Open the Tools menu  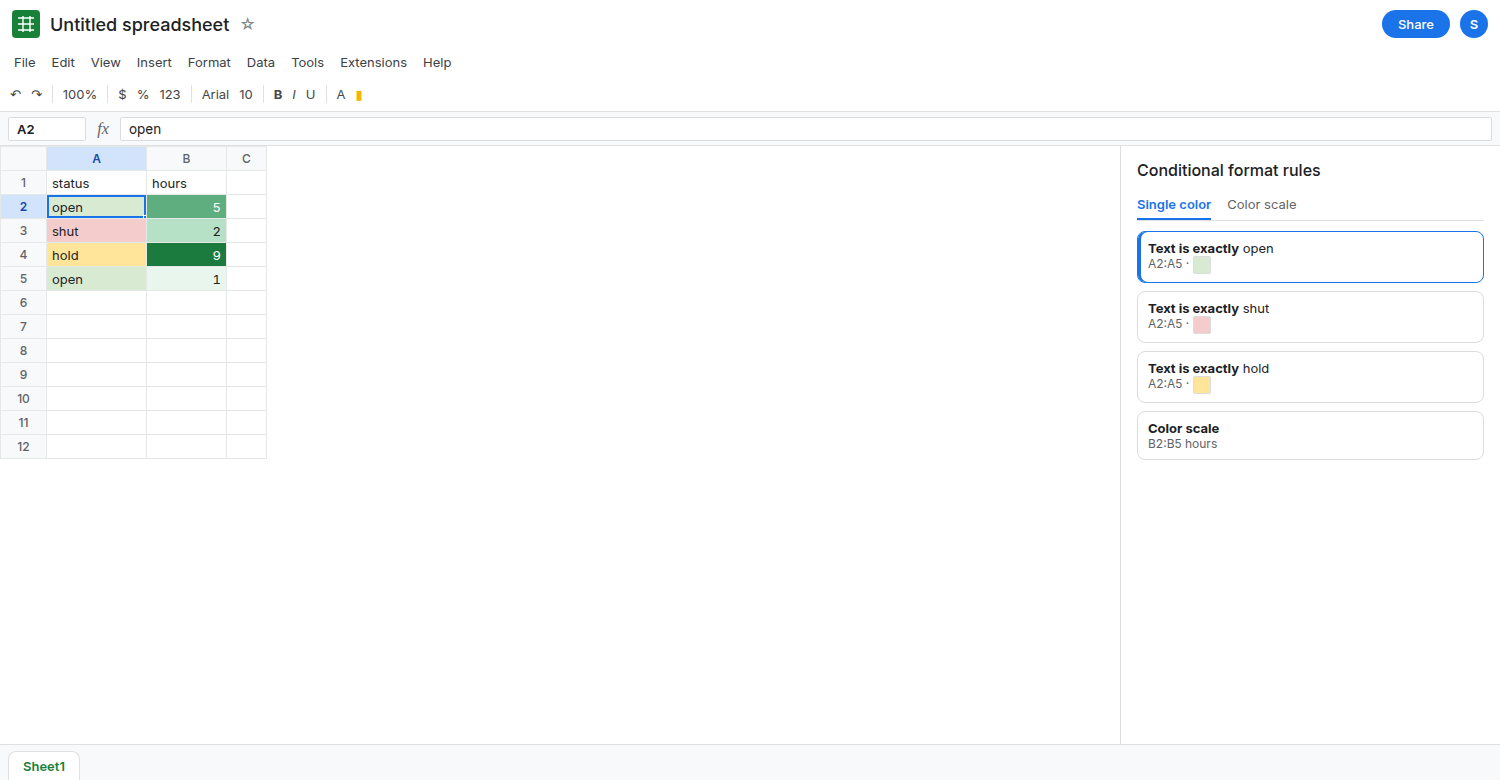308,62
